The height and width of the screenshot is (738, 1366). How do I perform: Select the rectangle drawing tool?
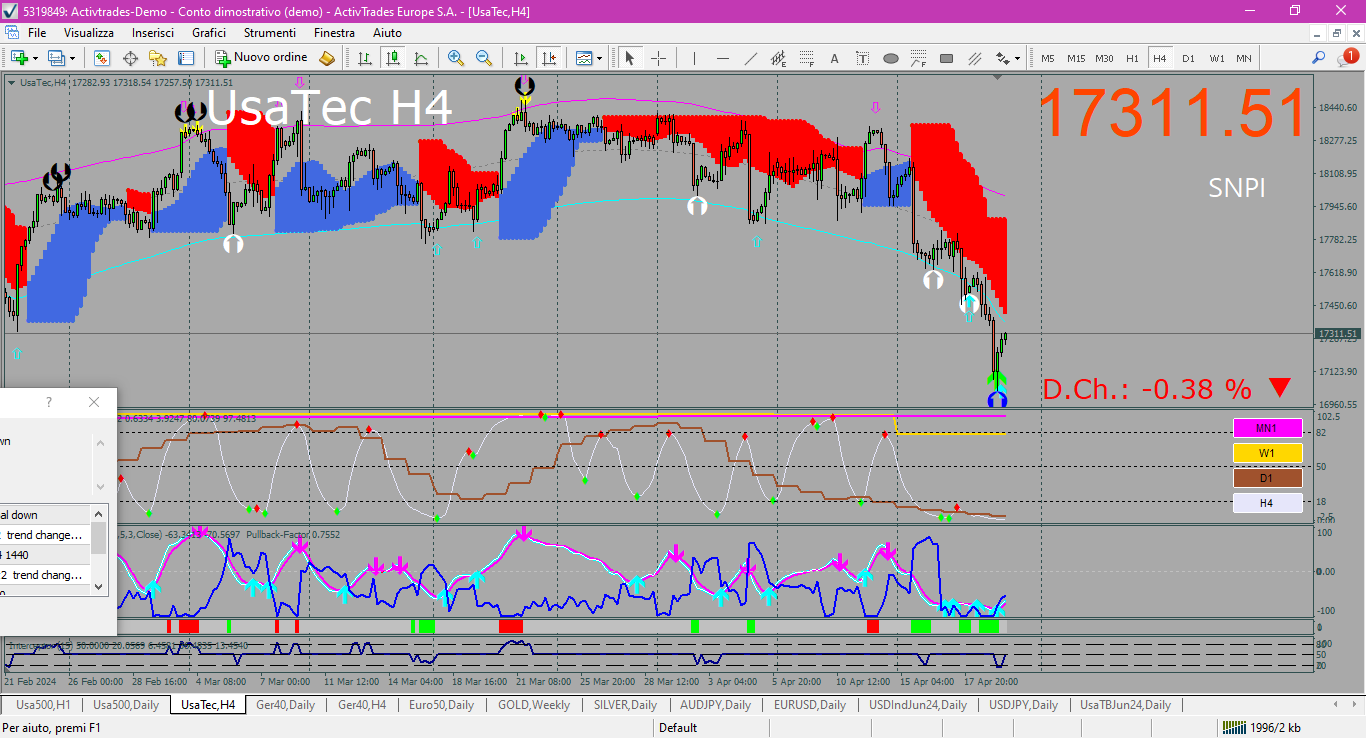click(x=946, y=58)
